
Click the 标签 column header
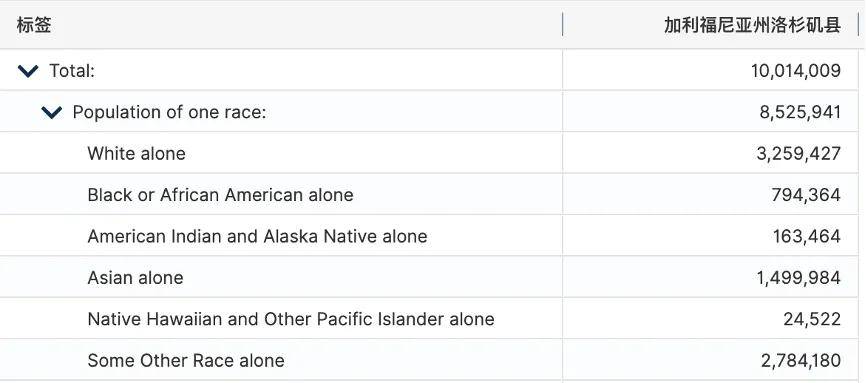pos(34,25)
